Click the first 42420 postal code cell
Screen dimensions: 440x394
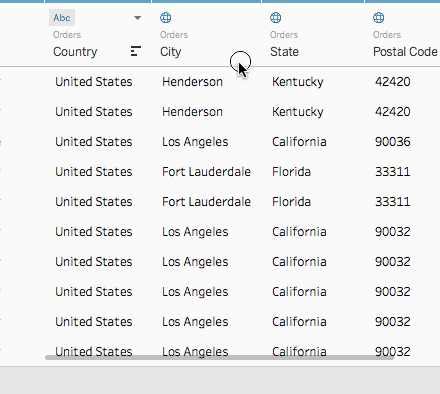click(x=393, y=82)
